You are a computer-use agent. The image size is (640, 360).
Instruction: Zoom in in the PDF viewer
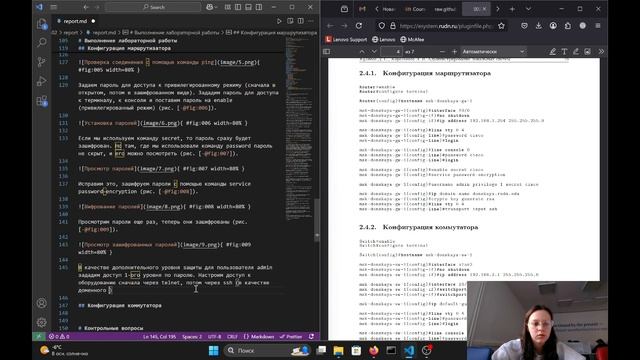click(454, 52)
